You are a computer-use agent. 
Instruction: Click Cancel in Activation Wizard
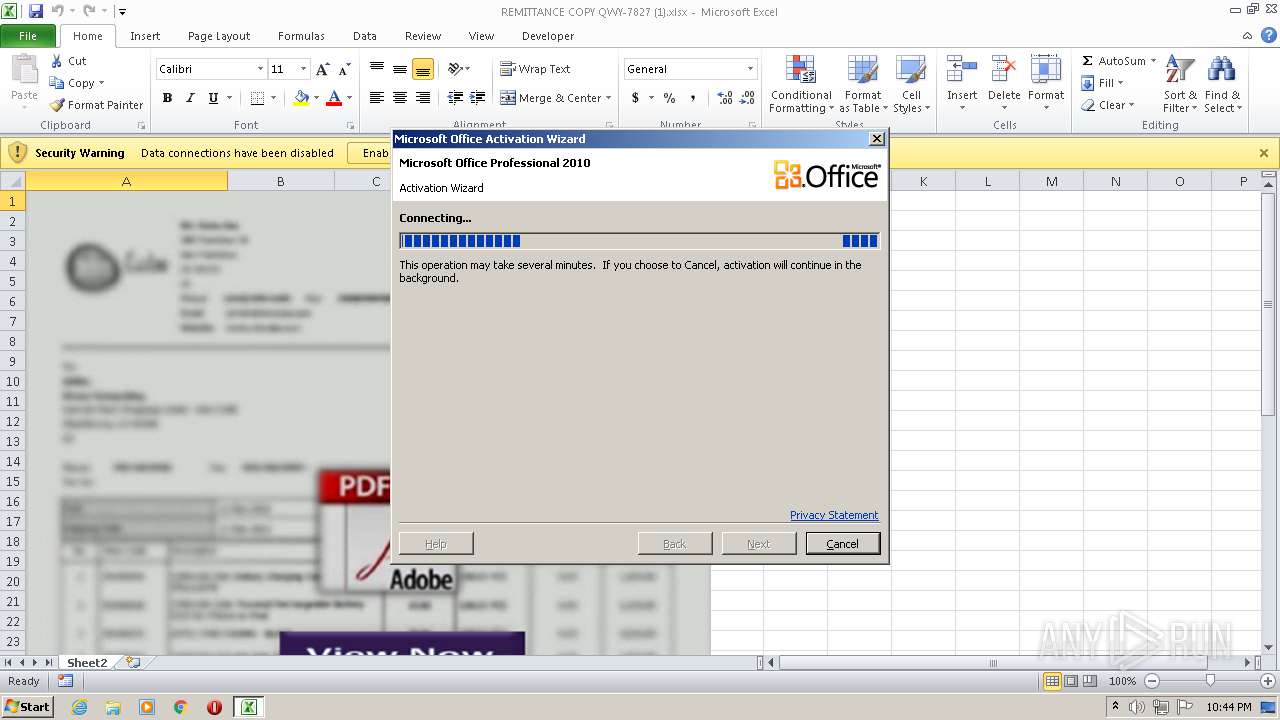(x=842, y=544)
